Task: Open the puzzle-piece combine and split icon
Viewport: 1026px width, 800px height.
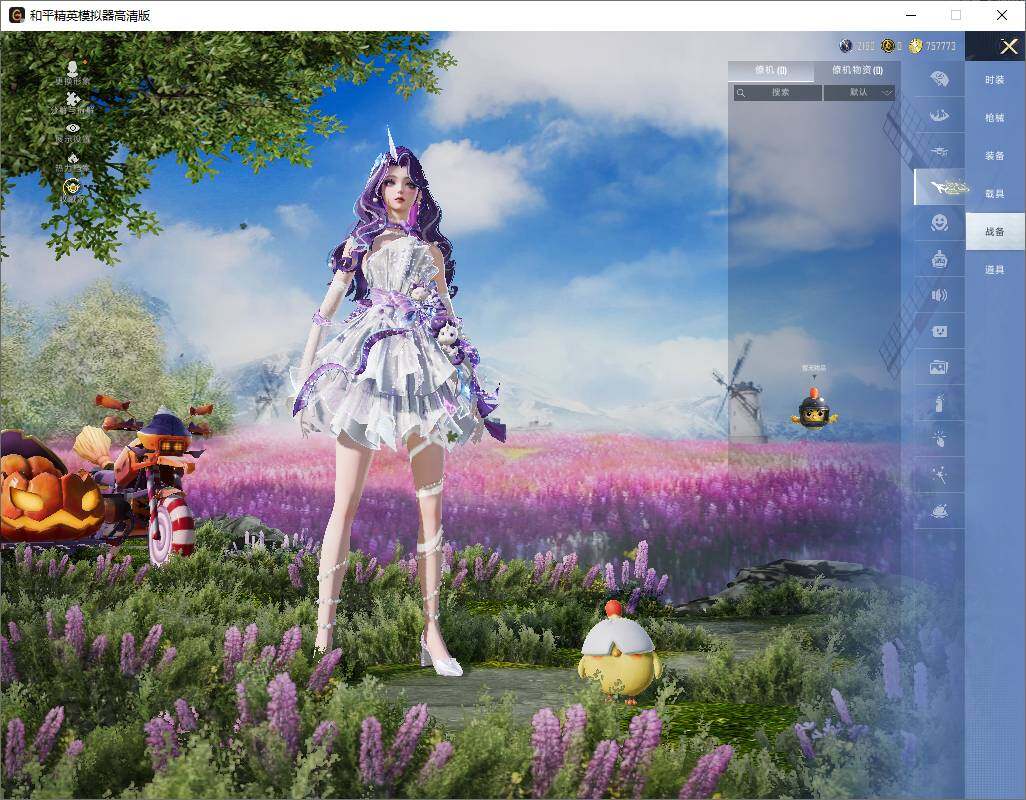Action: 73,99
